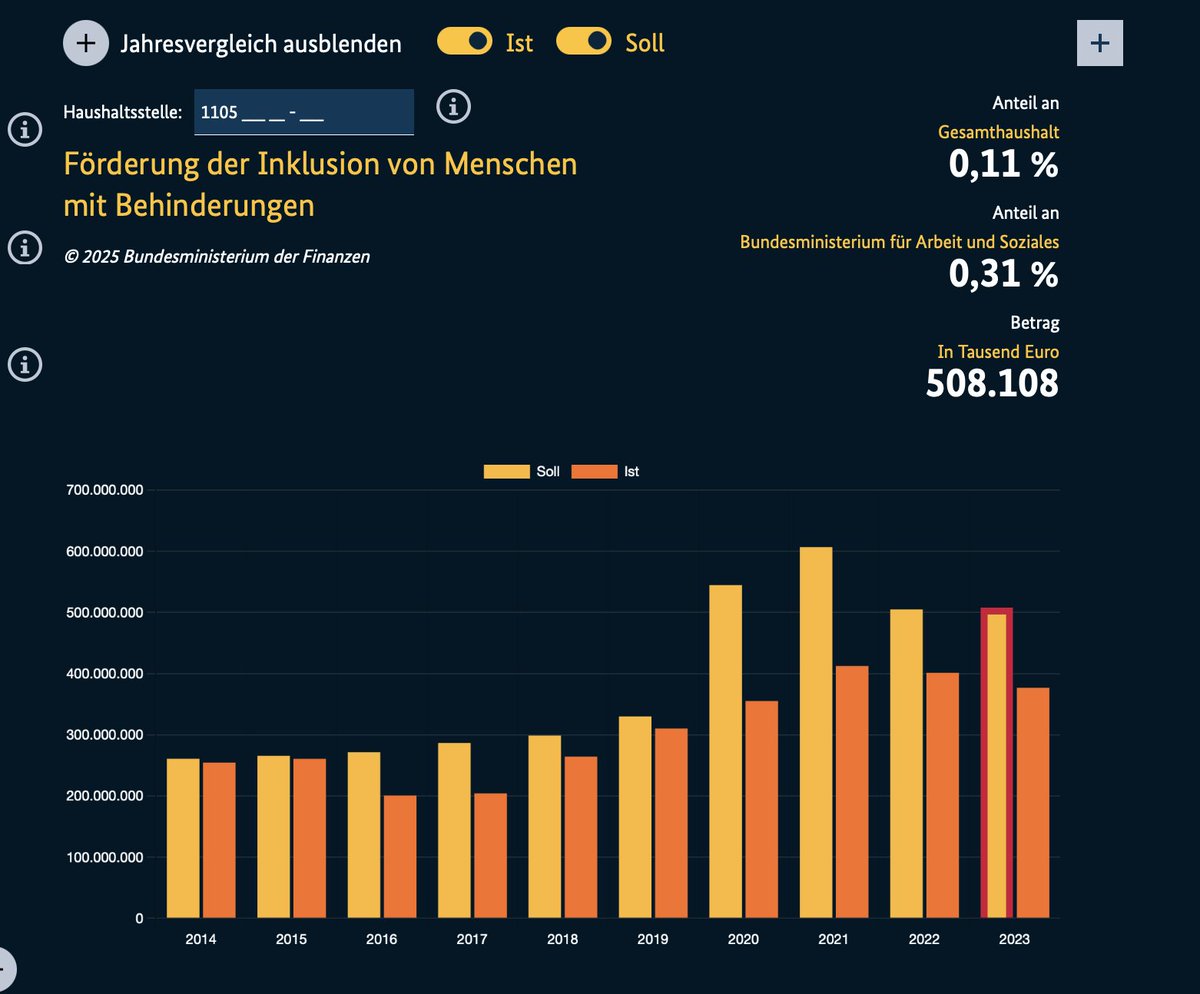The image size is (1200, 994).
Task: Select the 2020 Soll bar
Action: pyautogui.click(x=725, y=751)
